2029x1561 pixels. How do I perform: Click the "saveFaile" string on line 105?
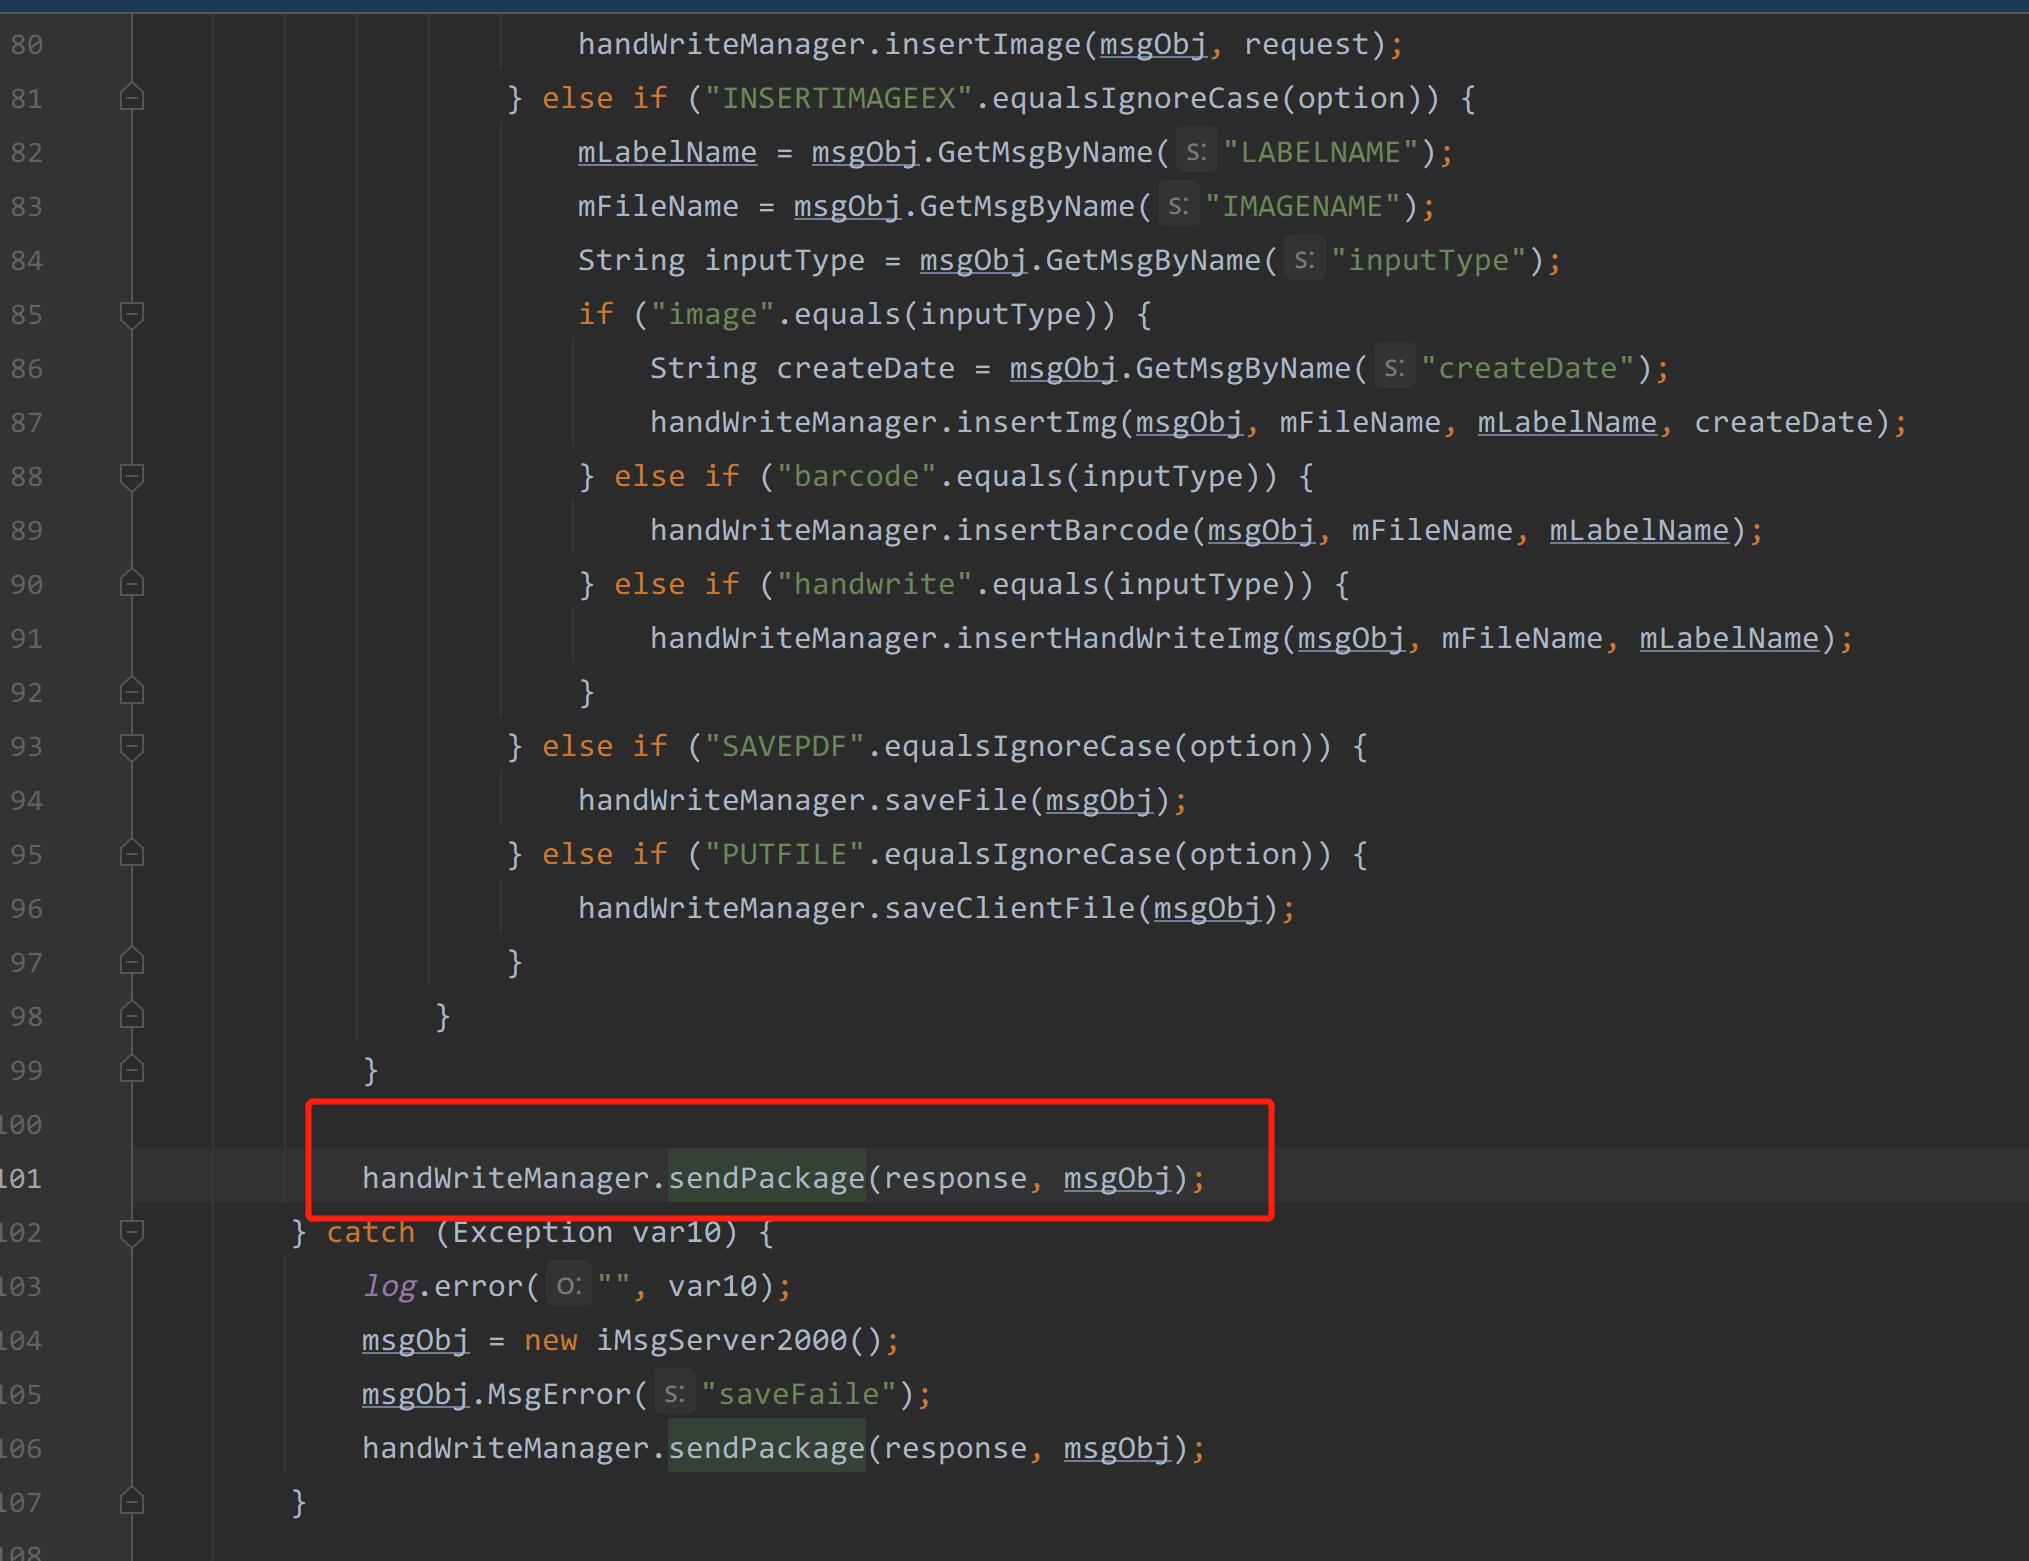798,1394
